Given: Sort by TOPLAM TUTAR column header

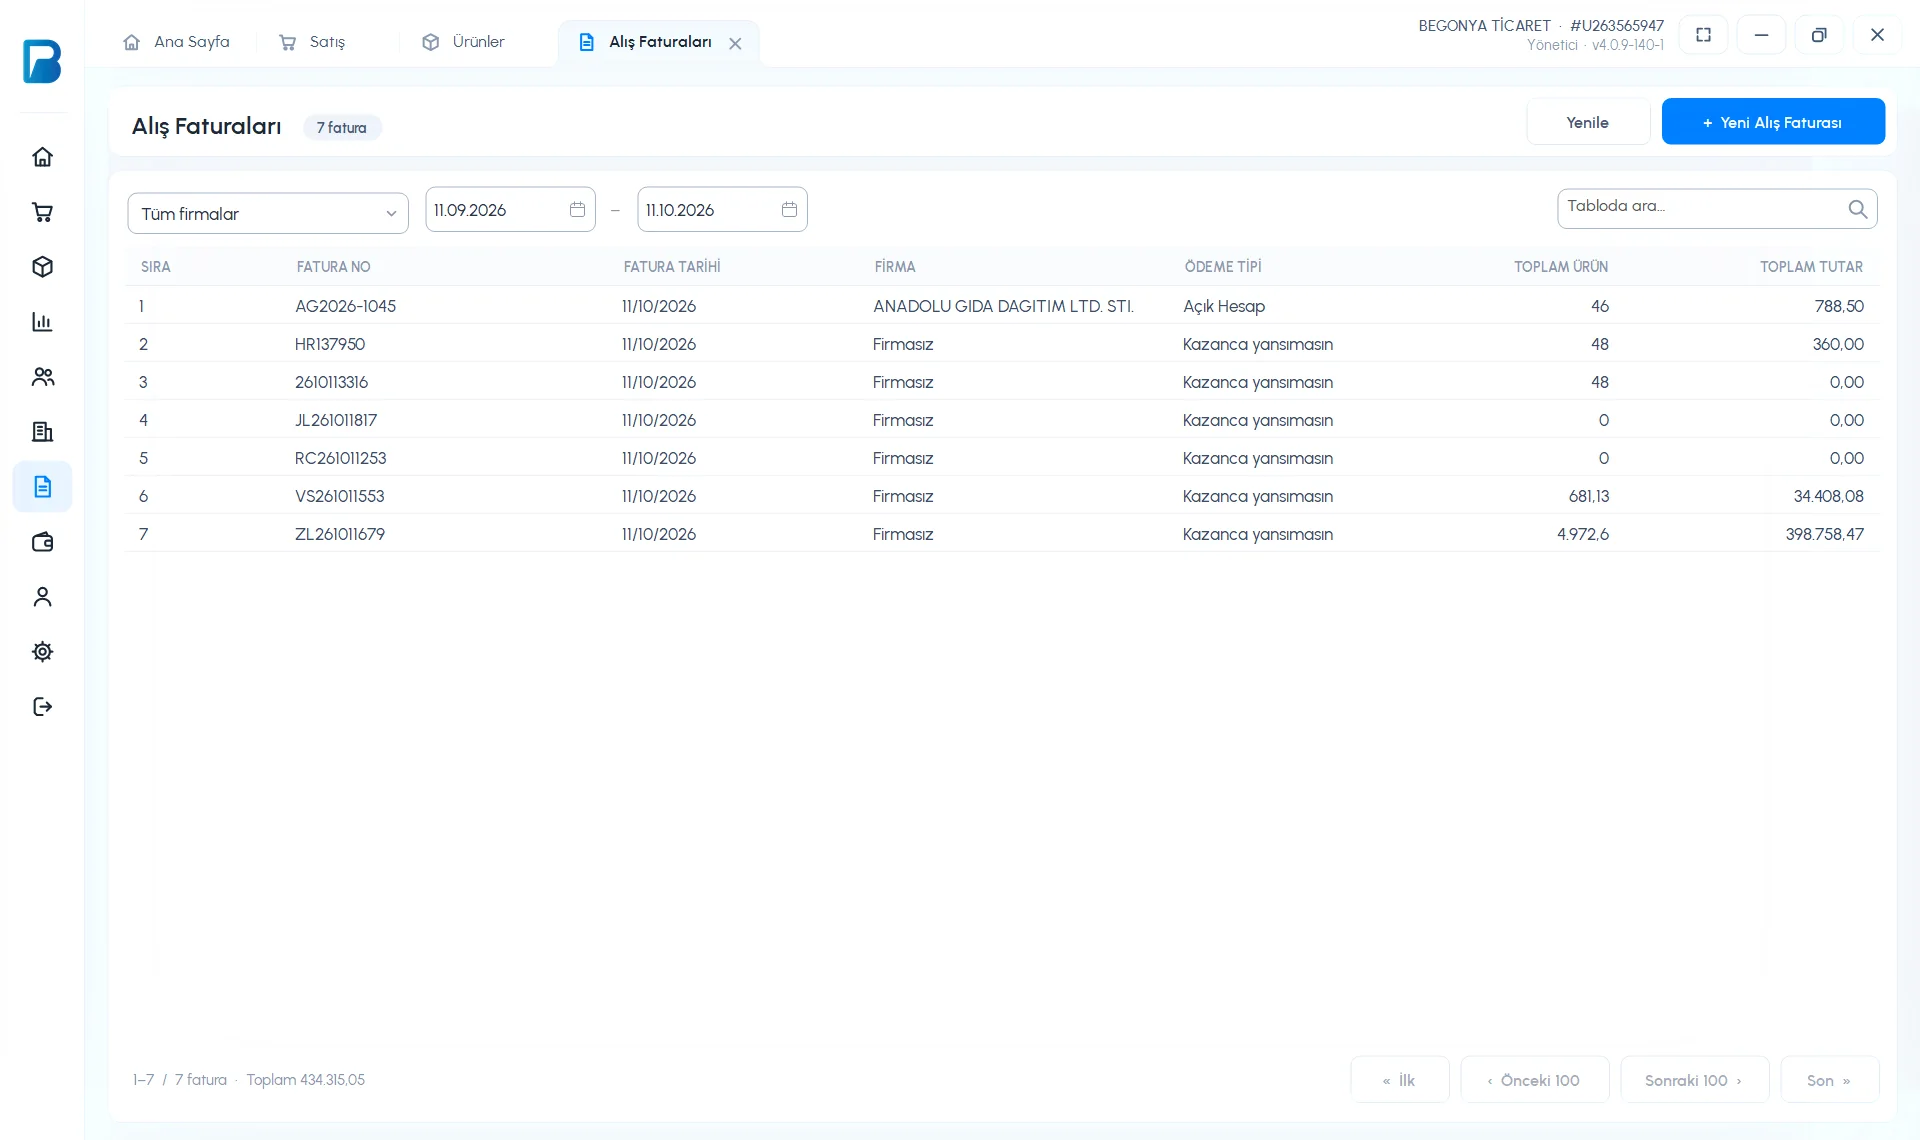Looking at the screenshot, I should tap(1811, 267).
